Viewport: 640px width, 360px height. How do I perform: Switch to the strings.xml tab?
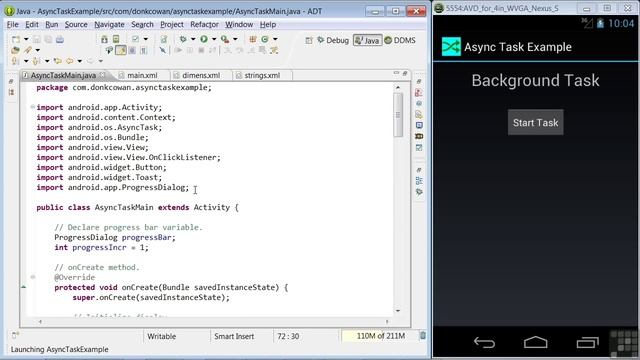[x=262, y=75]
